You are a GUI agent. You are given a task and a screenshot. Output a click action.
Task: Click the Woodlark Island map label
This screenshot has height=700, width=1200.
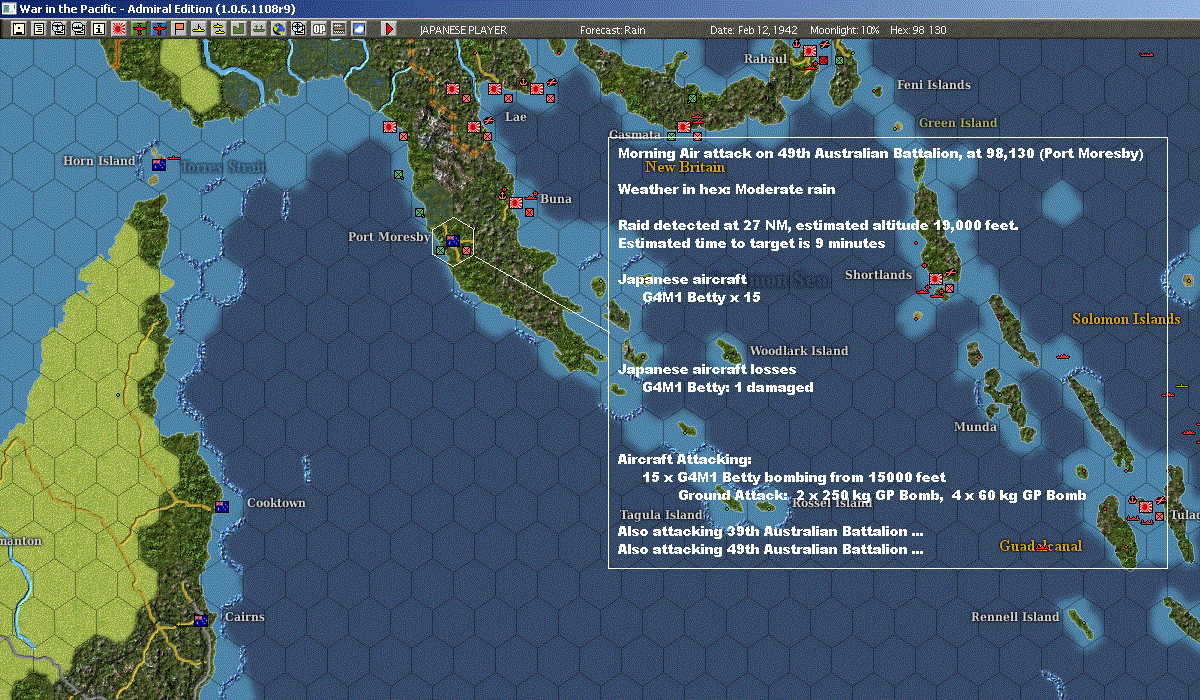pyautogui.click(x=799, y=351)
